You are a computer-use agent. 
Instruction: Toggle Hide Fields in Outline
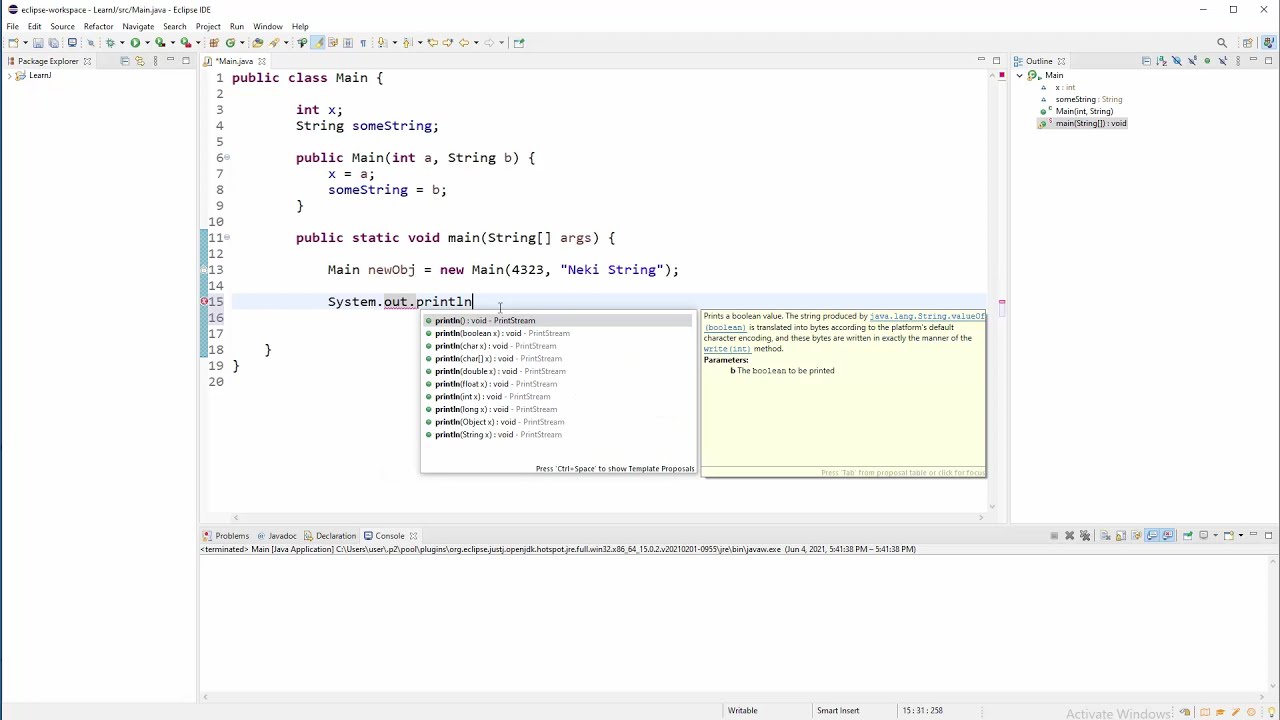pos(1177,61)
